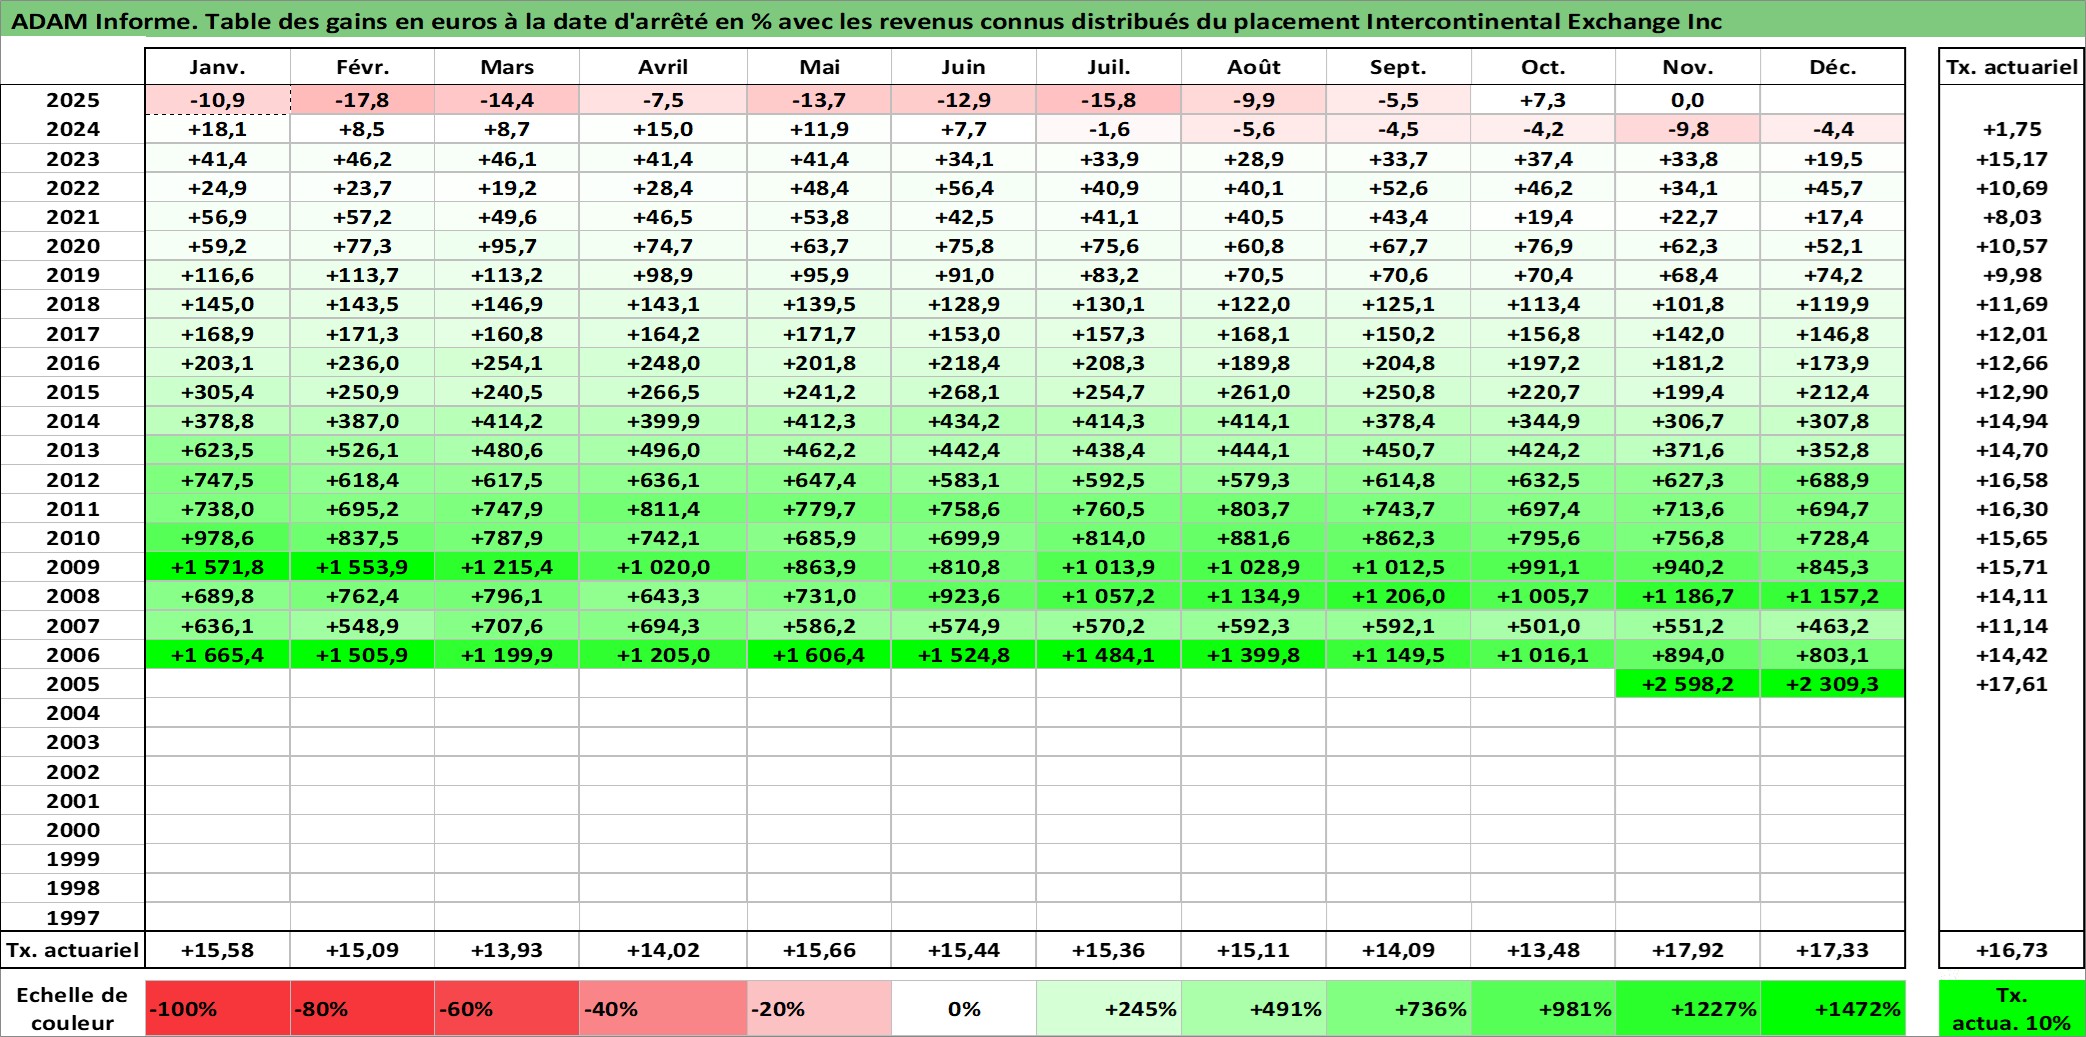The width and height of the screenshot is (2086, 1037).
Task: Click the 2009 row label
Action: click(x=73, y=567)
